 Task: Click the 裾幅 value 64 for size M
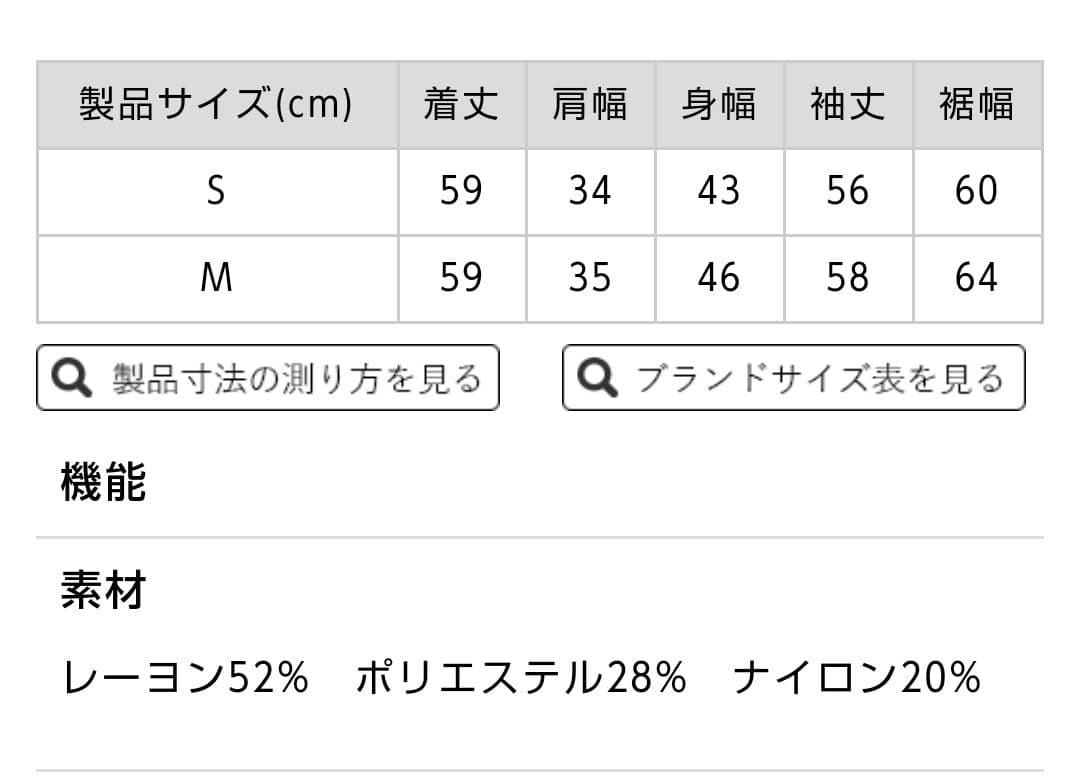tap(978, 278)
